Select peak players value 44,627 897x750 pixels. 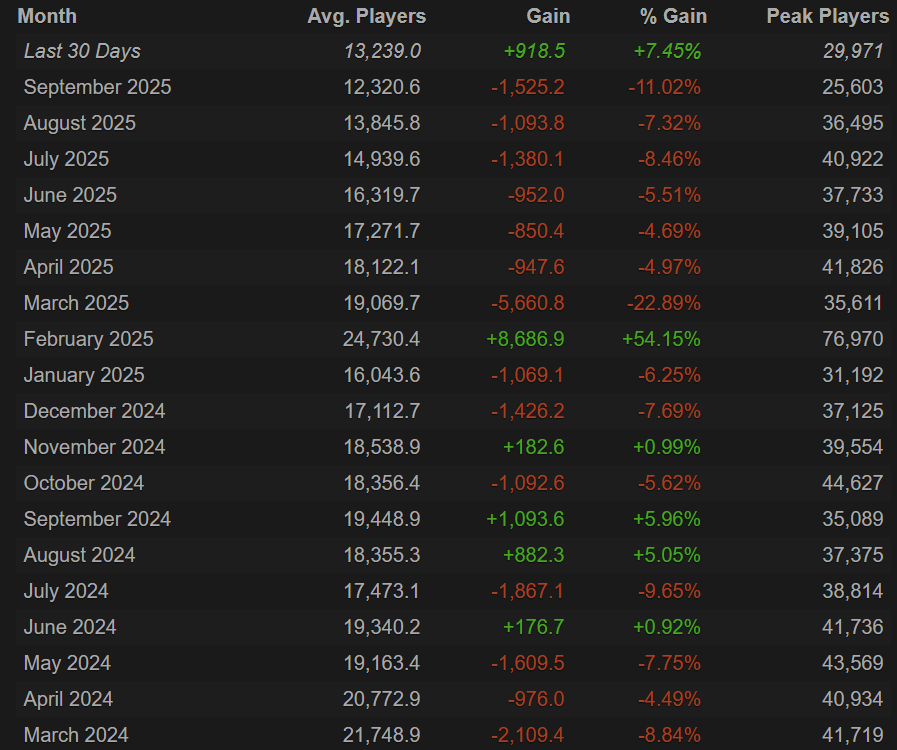click(853, 483)
